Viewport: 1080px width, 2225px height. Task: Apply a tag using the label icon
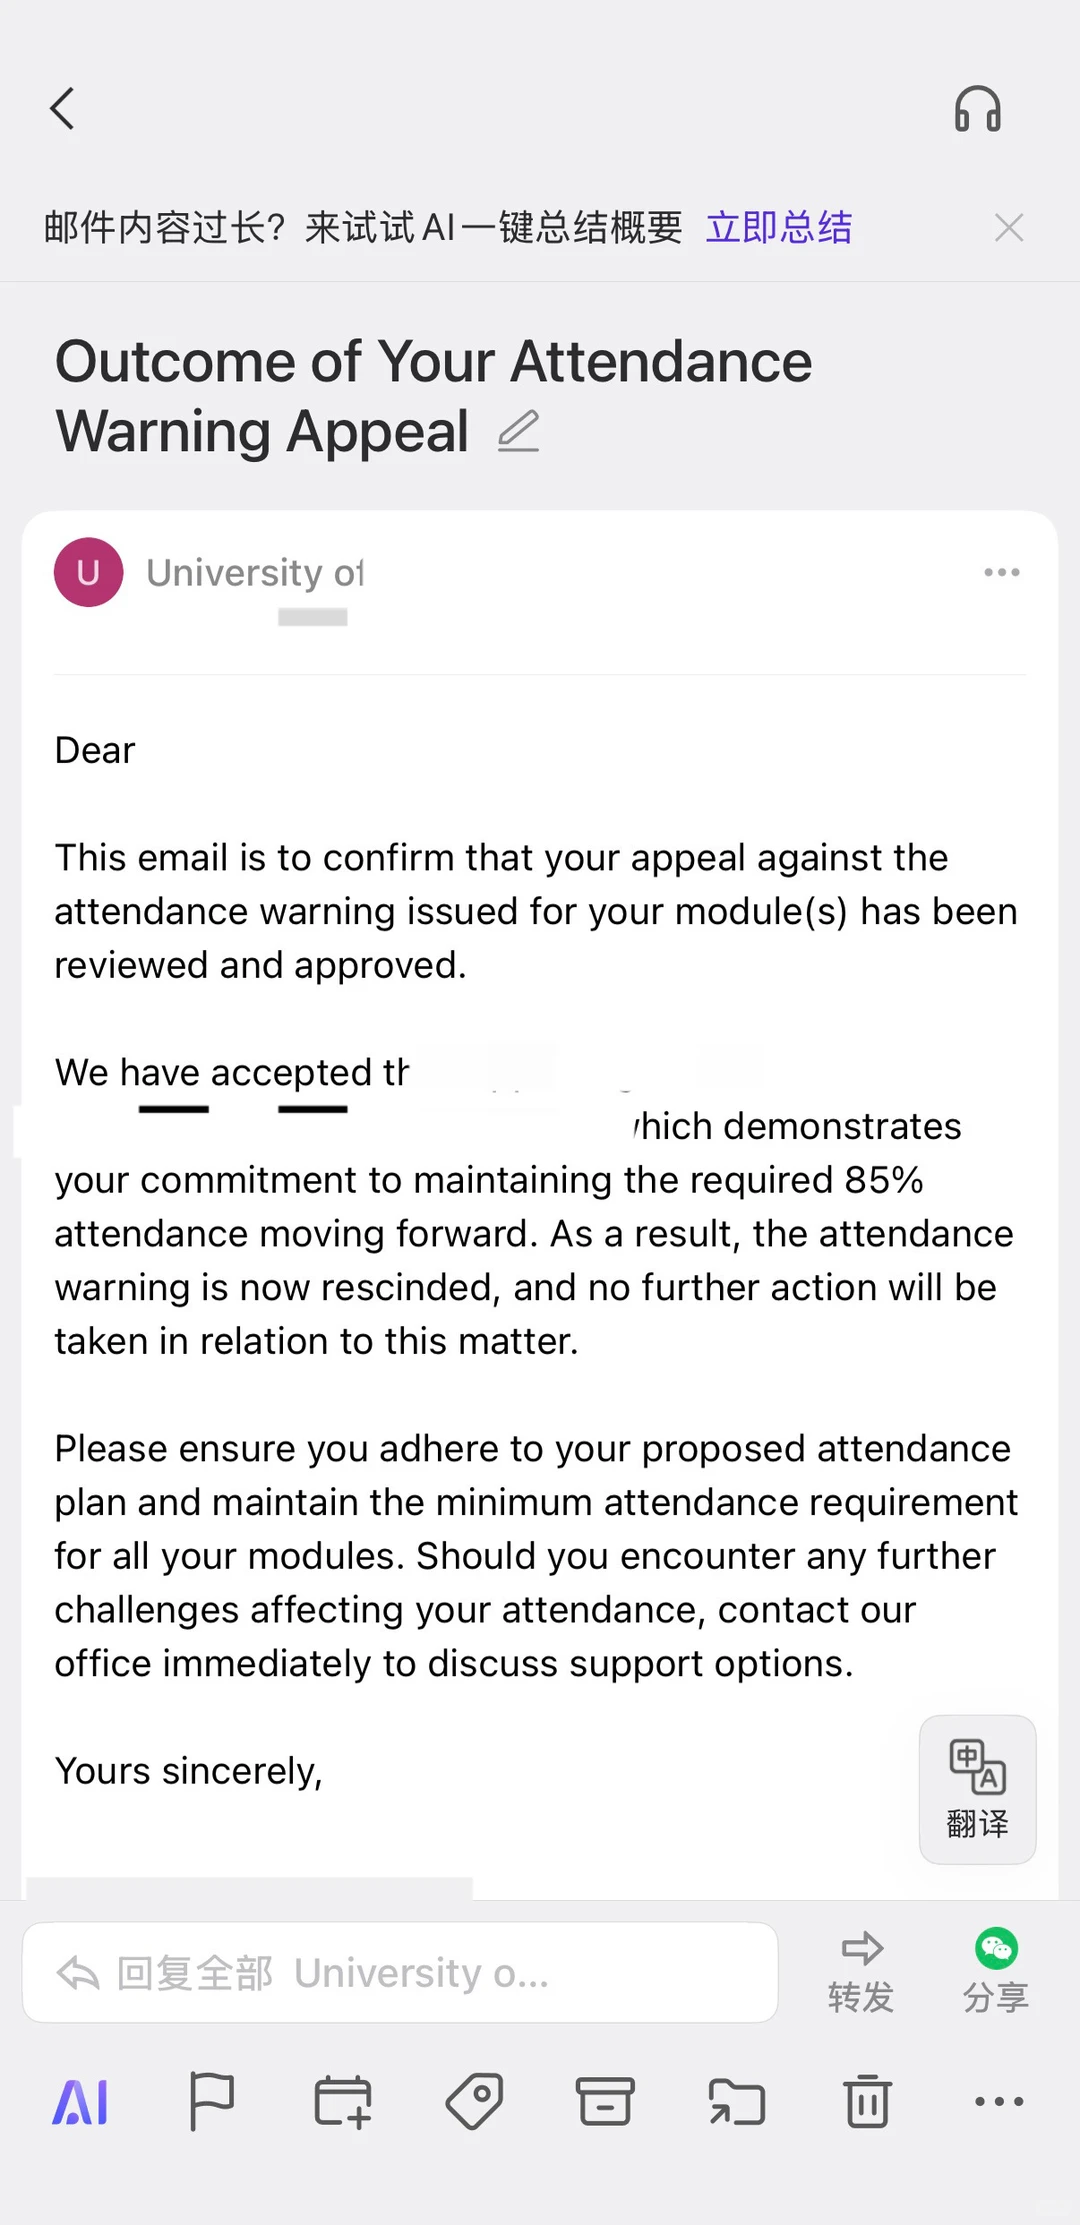tap(474, 2102)
